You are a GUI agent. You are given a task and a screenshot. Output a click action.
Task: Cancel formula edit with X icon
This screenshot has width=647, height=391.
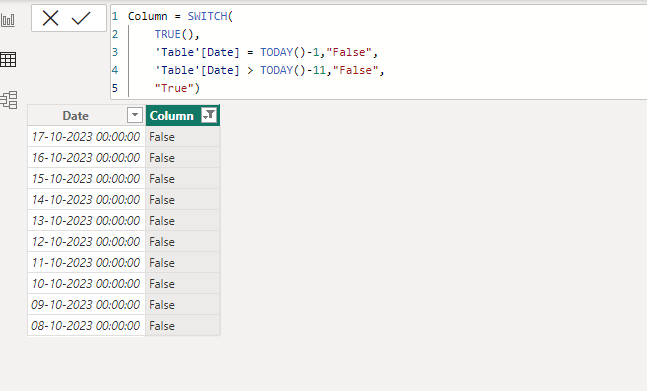tap(50, 18)
